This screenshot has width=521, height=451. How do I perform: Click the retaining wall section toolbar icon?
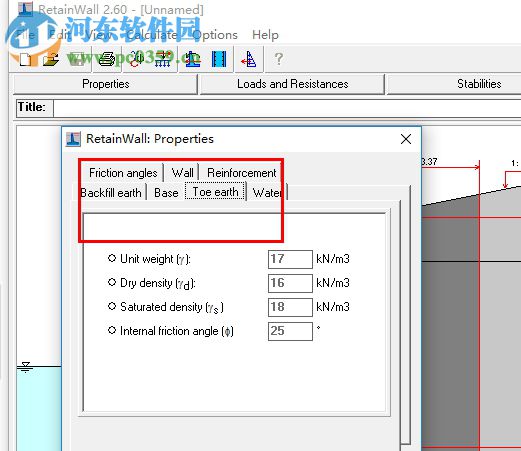click(x=192, y=59)
